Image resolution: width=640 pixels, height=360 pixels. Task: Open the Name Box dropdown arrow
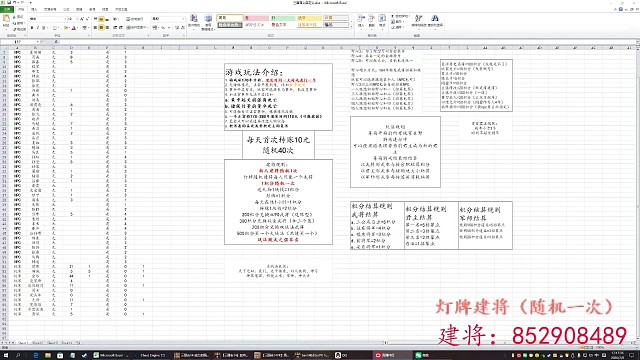[38, 42]
